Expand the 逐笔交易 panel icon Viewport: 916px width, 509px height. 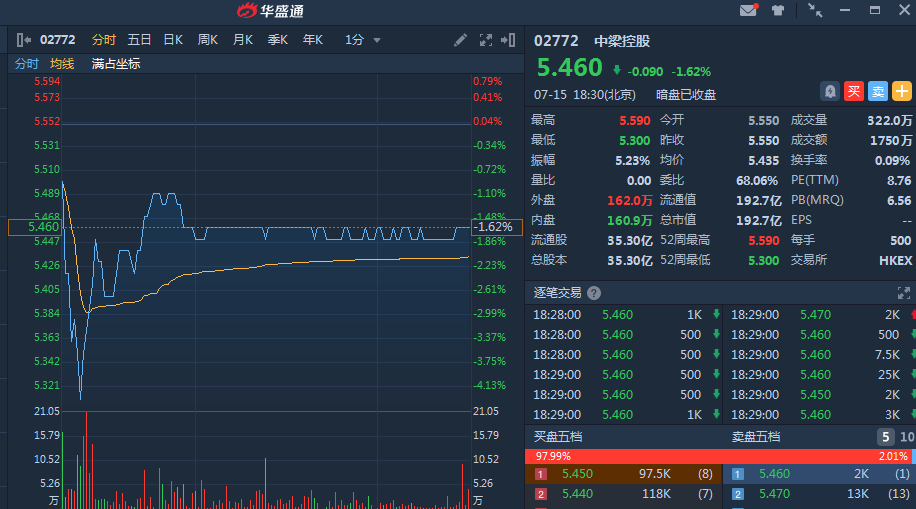(x=903, y=293)
